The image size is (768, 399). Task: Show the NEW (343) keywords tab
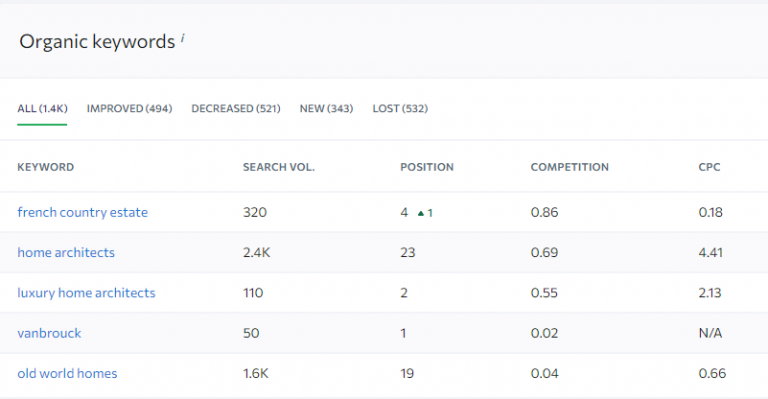(326, 108)
